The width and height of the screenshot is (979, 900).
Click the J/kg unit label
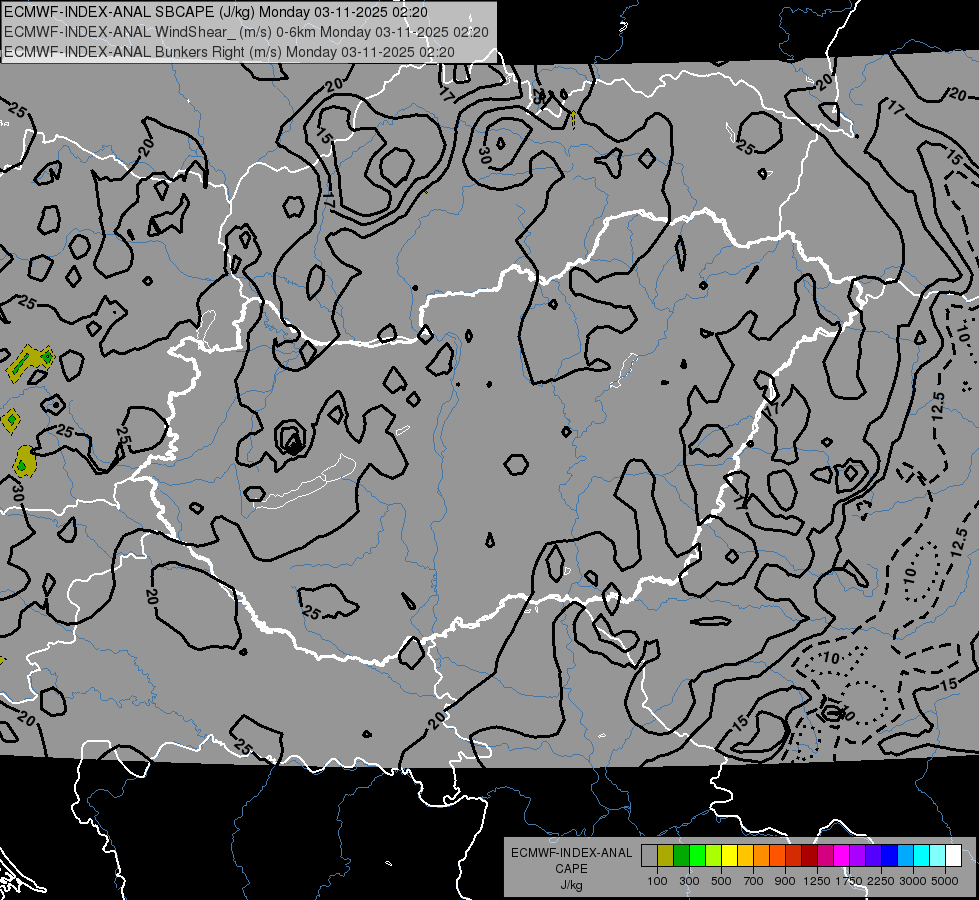point(571,885)
